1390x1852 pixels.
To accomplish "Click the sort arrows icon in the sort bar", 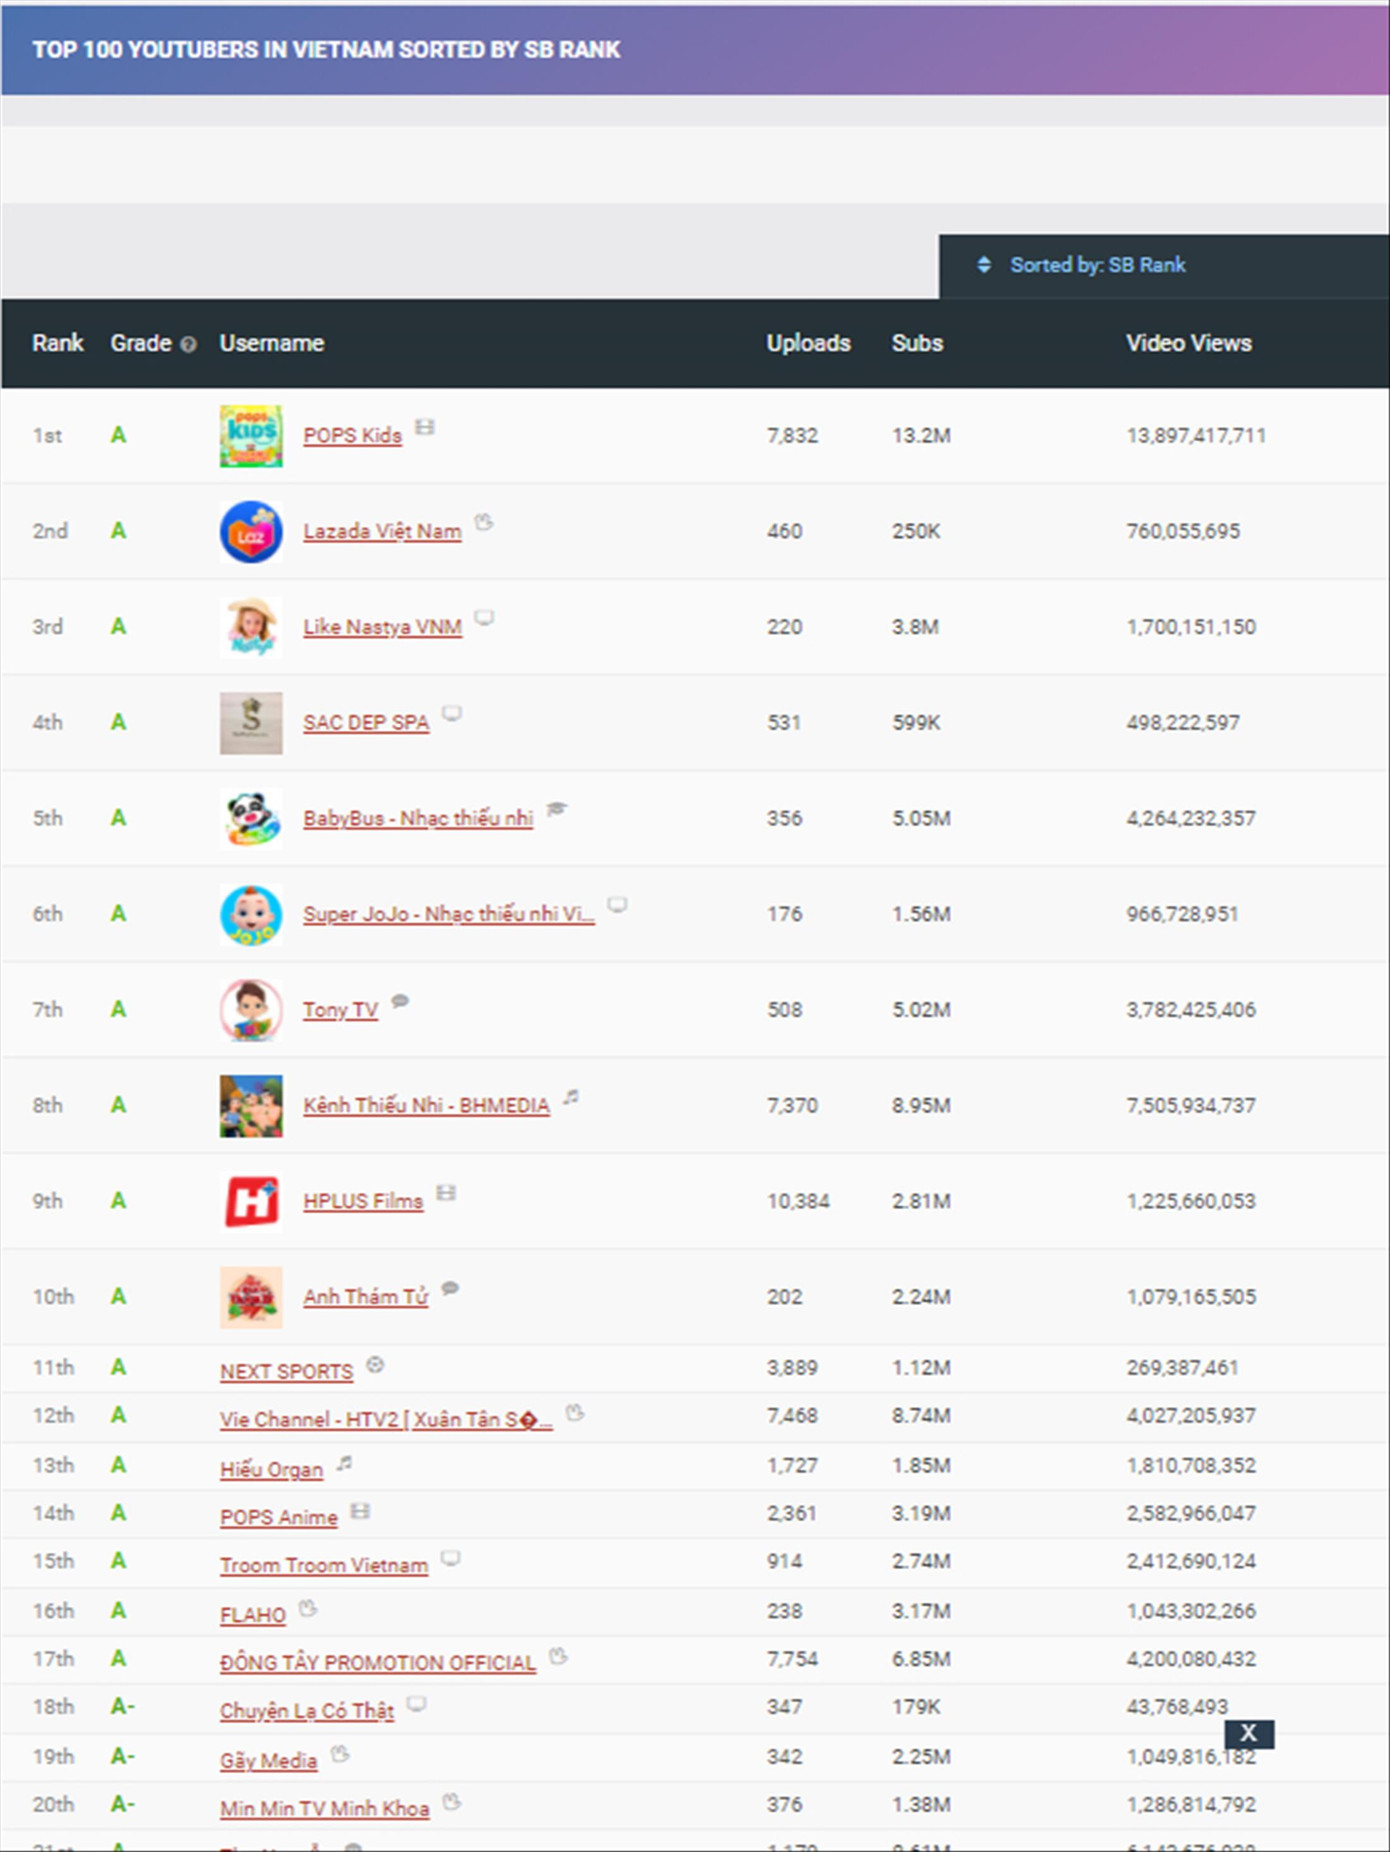I will [984, 265].
